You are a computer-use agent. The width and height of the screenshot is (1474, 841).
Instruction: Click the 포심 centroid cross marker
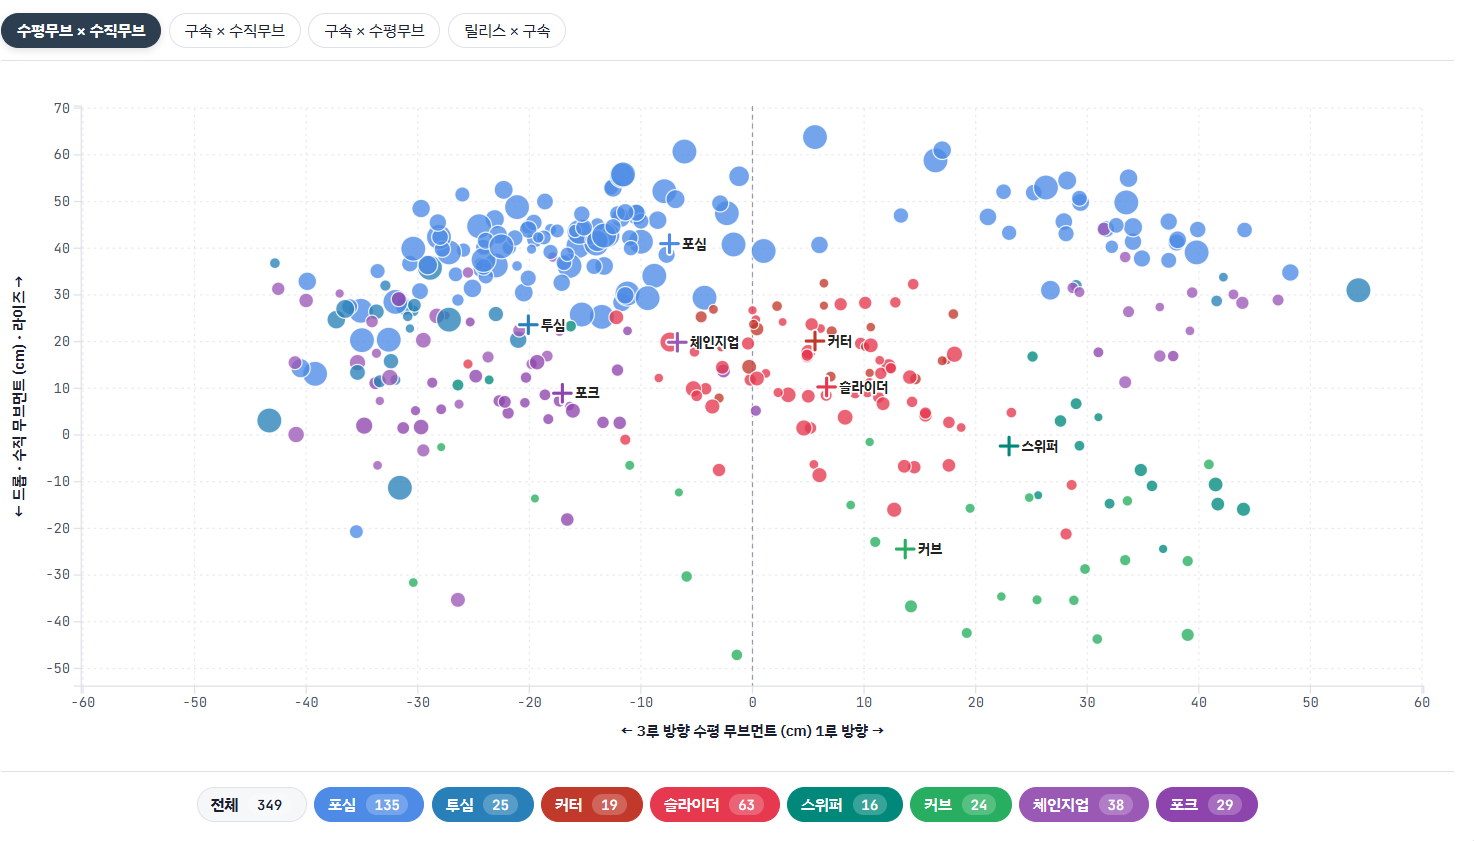[669, 244]
